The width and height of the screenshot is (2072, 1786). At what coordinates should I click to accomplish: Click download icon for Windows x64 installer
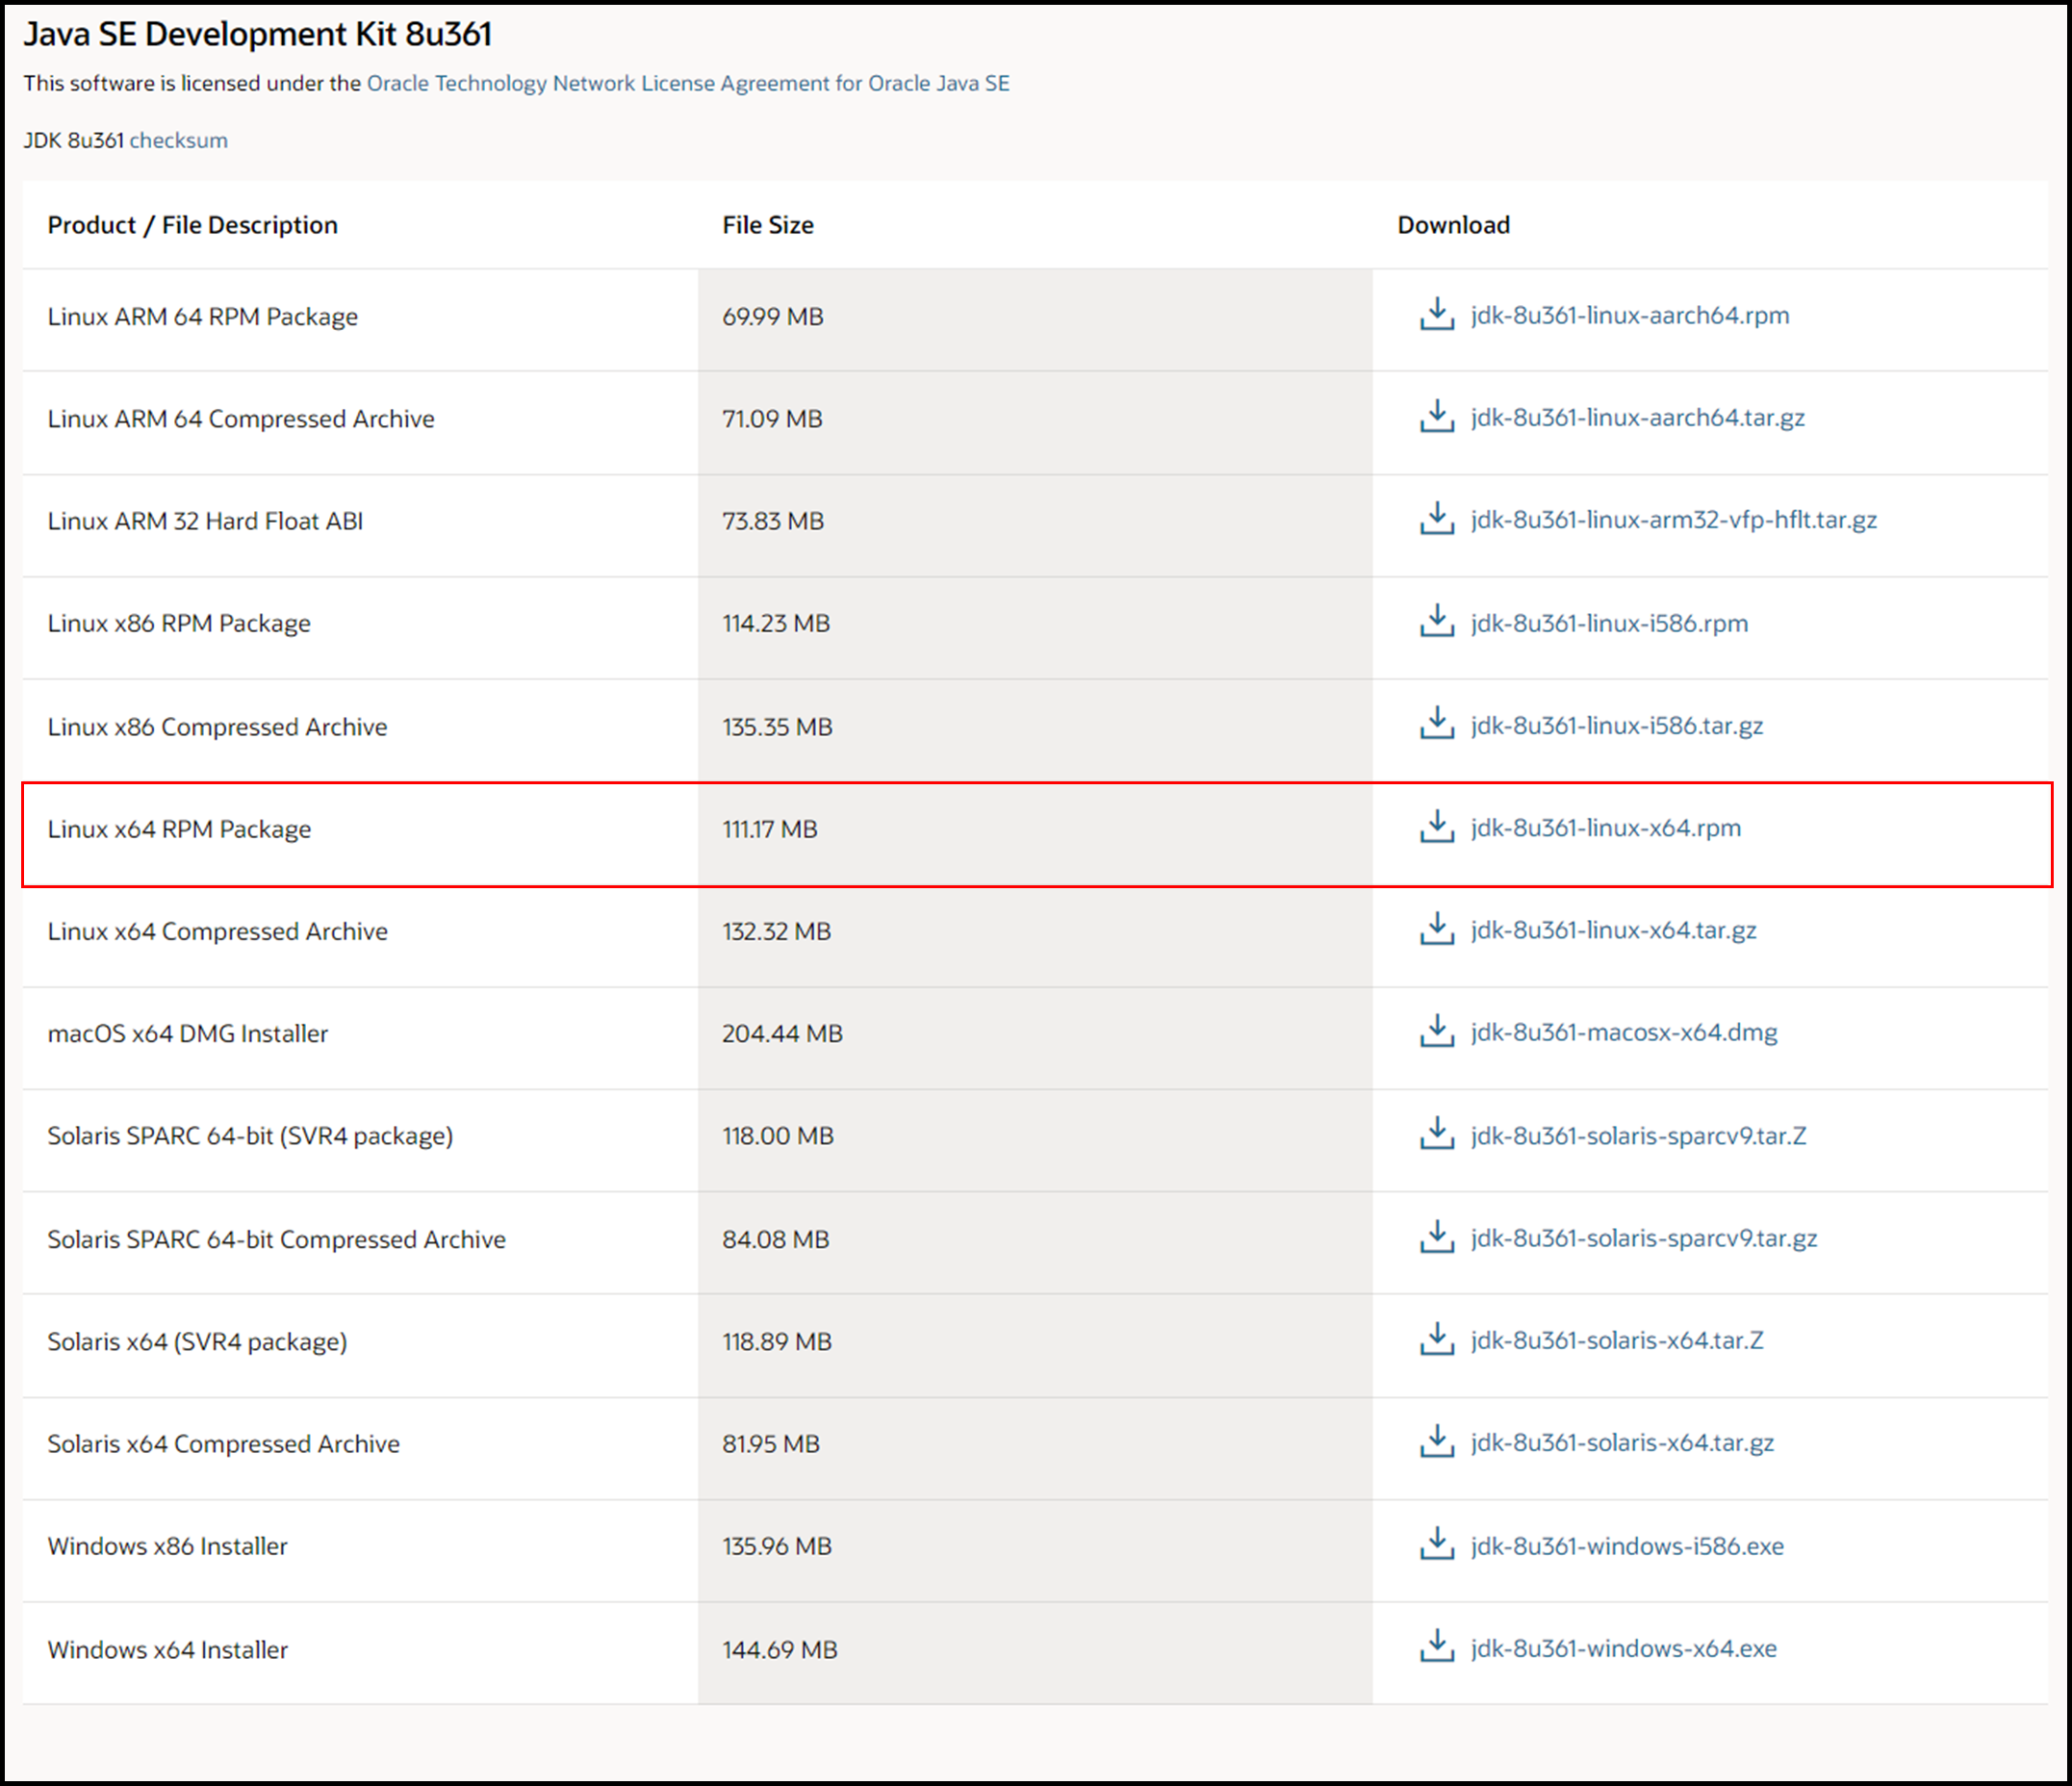click(x=1437, y=1647)
